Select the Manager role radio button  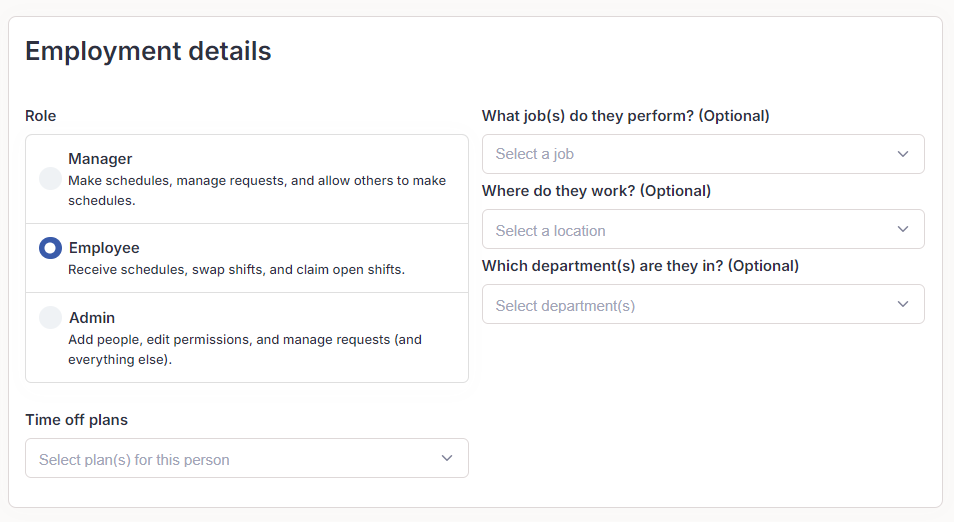click(x=50, y=179)
